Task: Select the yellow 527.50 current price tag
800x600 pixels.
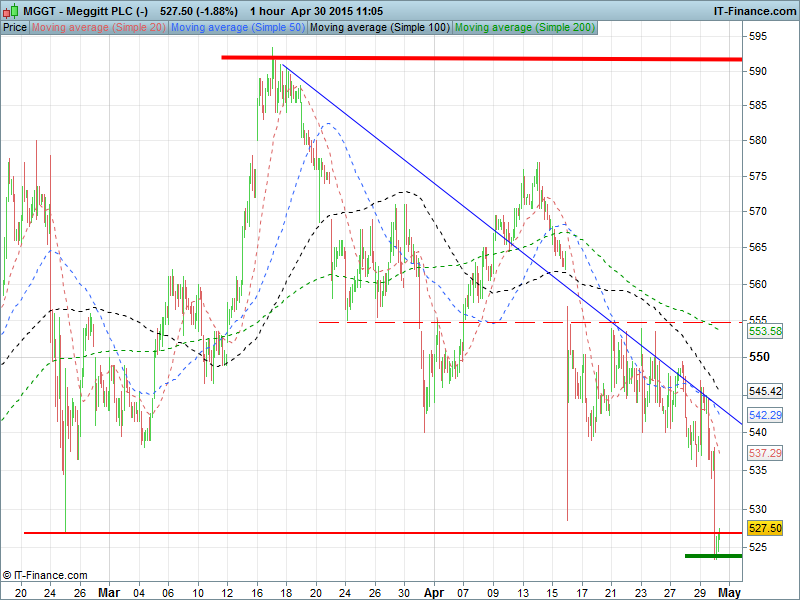Action: click(x=764, y=528)
